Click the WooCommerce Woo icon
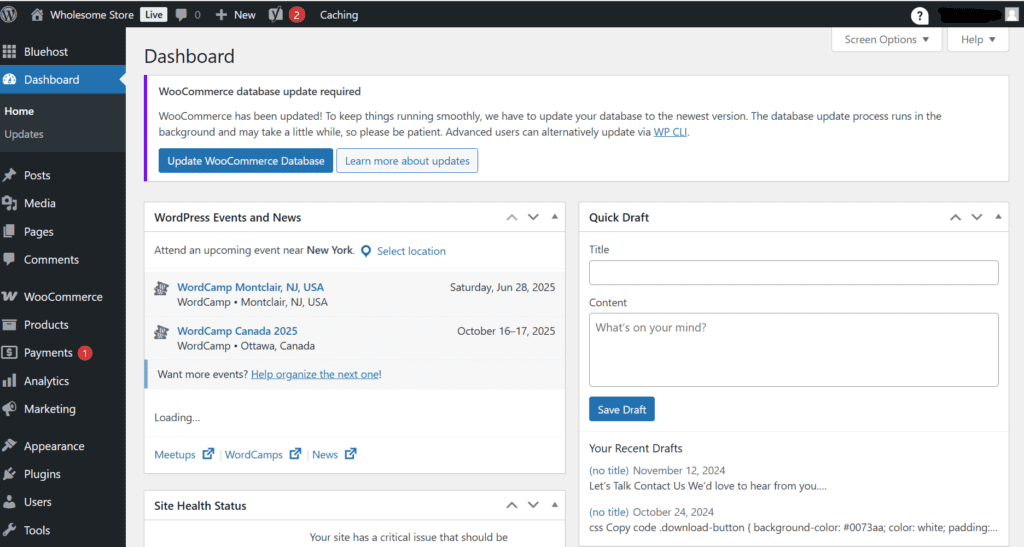The width and height of the screenshot is (1024, 547). pyautogui.click(x=9, y=296)
